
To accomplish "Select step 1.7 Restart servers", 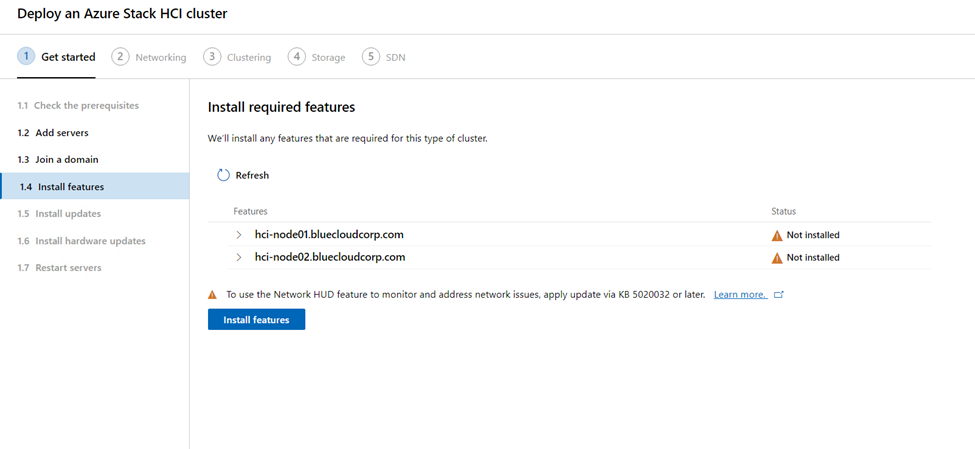I will 59,267.
